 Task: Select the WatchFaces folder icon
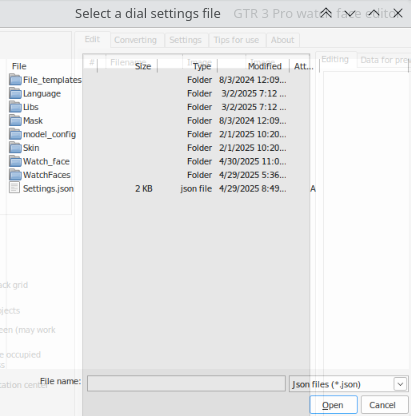coord(15,175)
